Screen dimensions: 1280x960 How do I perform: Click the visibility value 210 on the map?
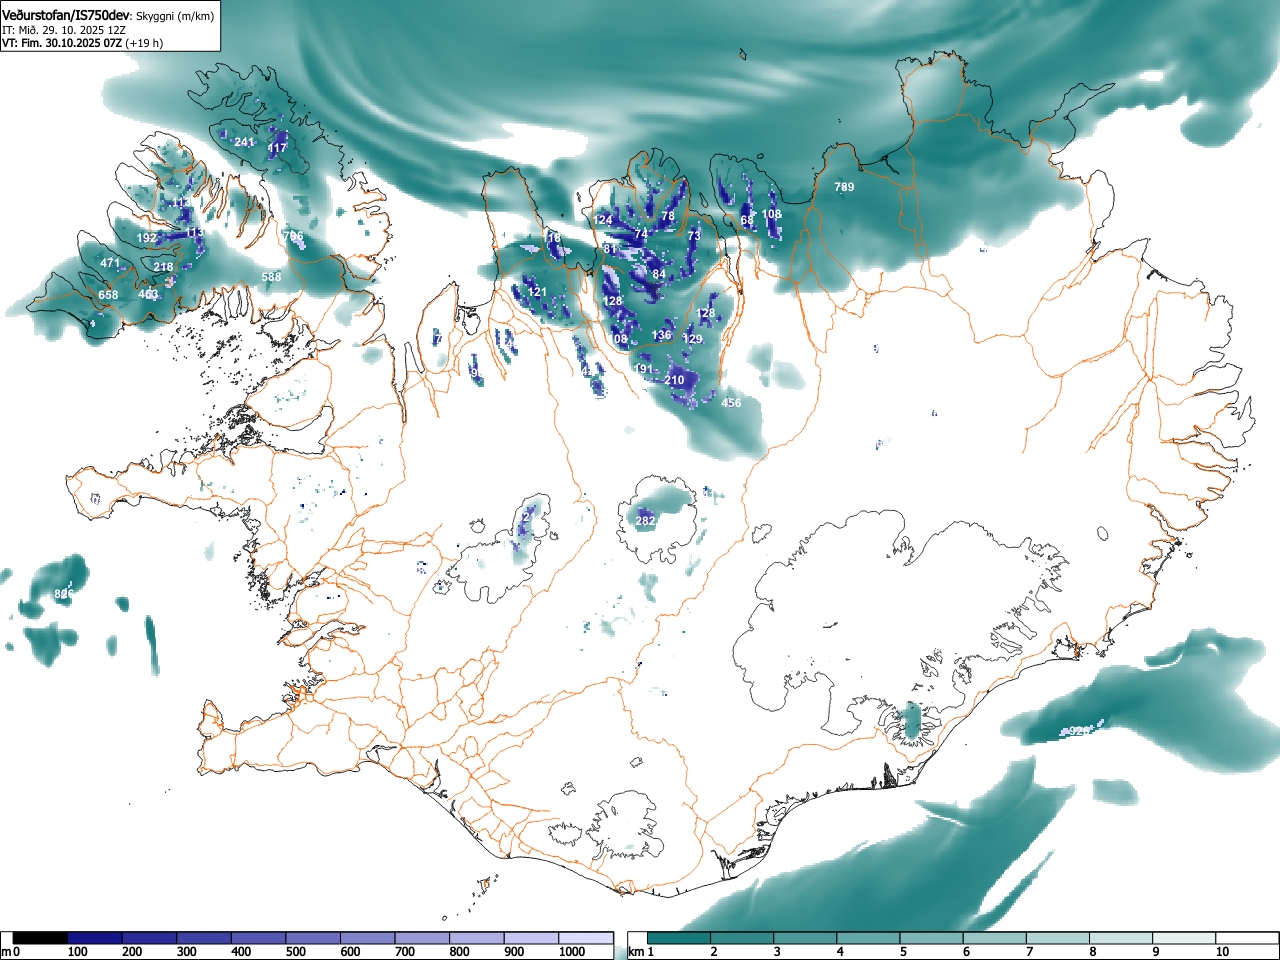click(x=675, y=380)
